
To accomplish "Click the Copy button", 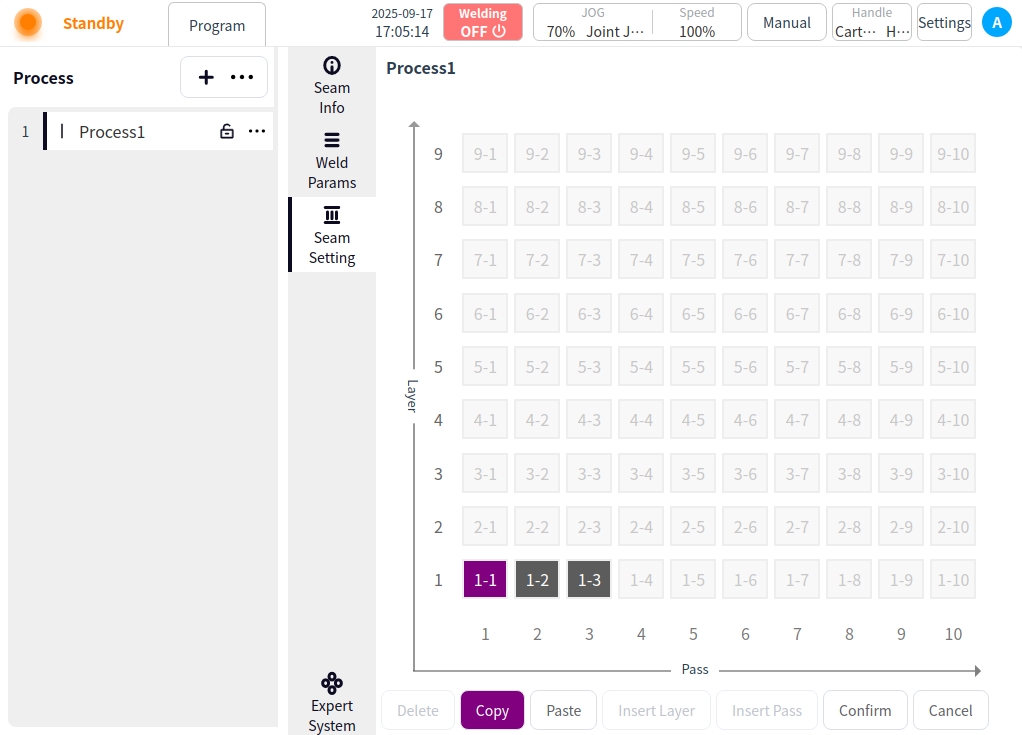I will (492, 710).
